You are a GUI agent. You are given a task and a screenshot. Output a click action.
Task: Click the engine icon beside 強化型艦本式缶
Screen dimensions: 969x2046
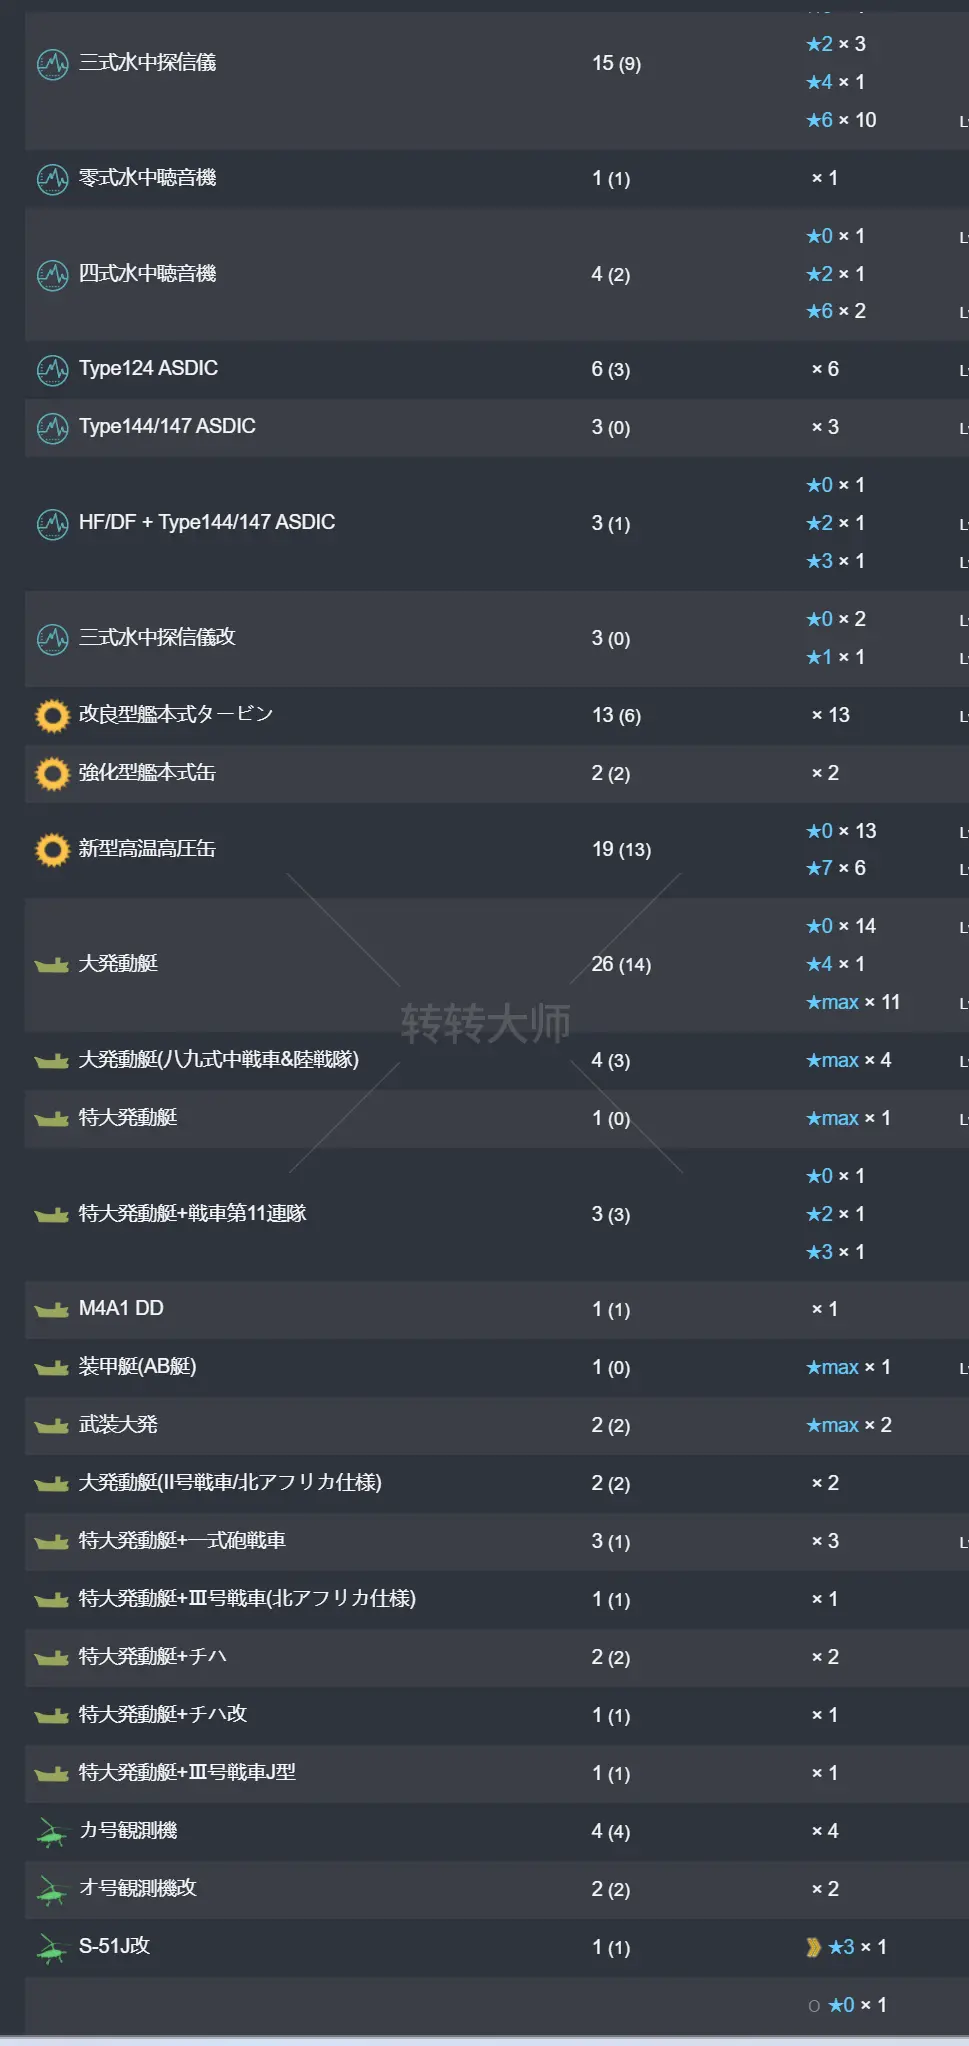(52, 774)
